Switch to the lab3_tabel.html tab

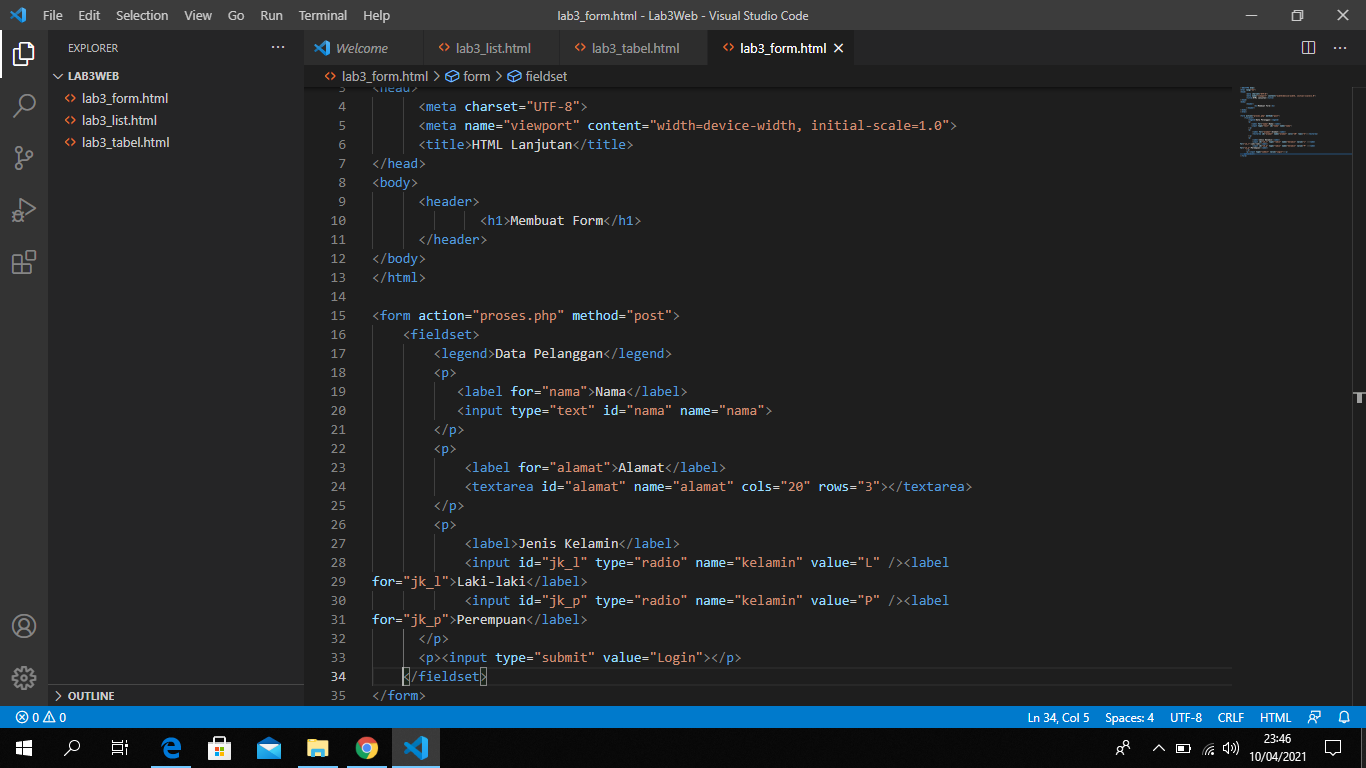(632, 47)
